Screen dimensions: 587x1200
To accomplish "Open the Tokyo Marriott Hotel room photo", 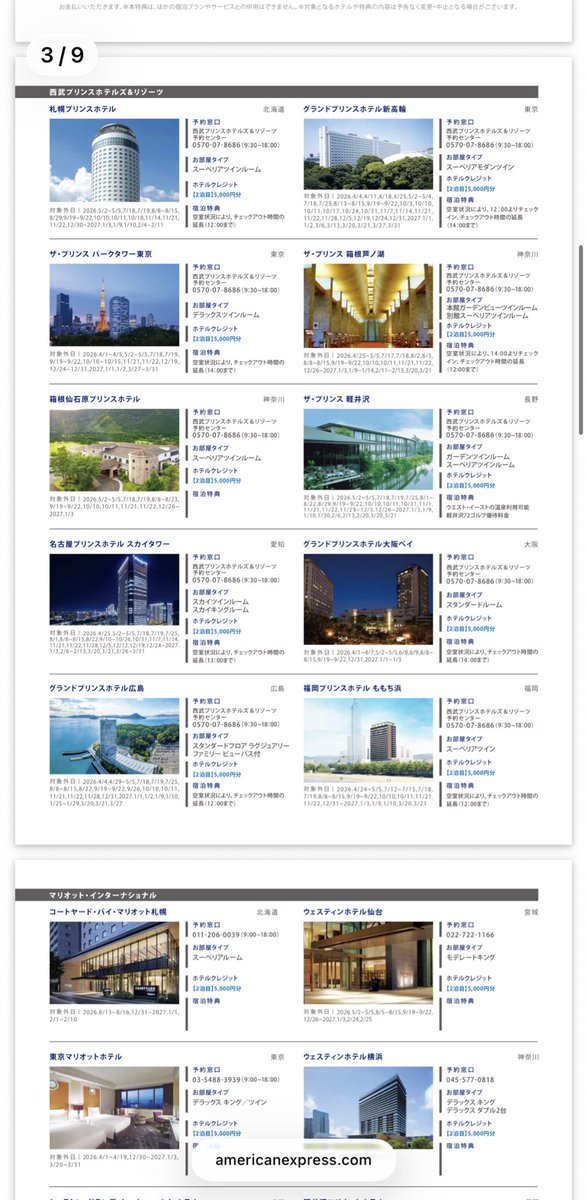I will [115, 1107].
